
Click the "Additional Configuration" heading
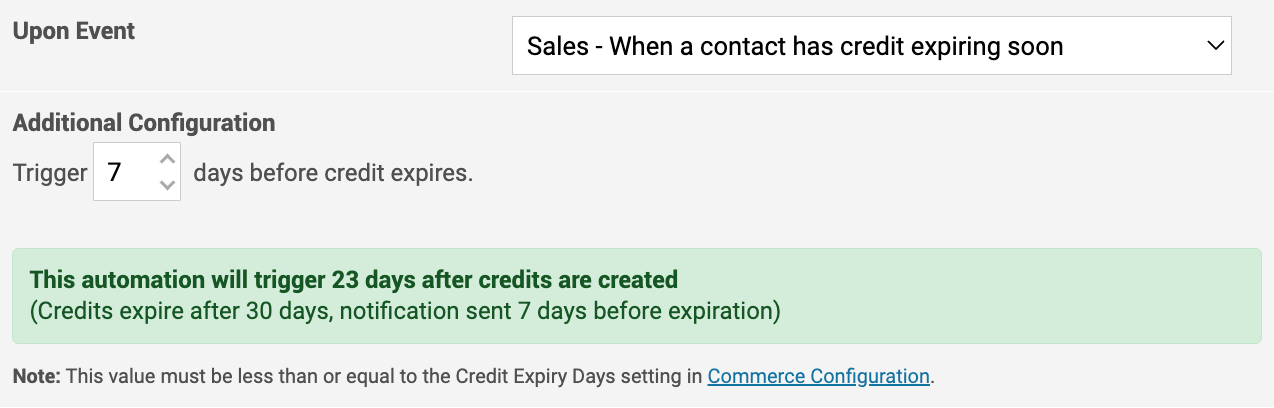click(144, 123)
